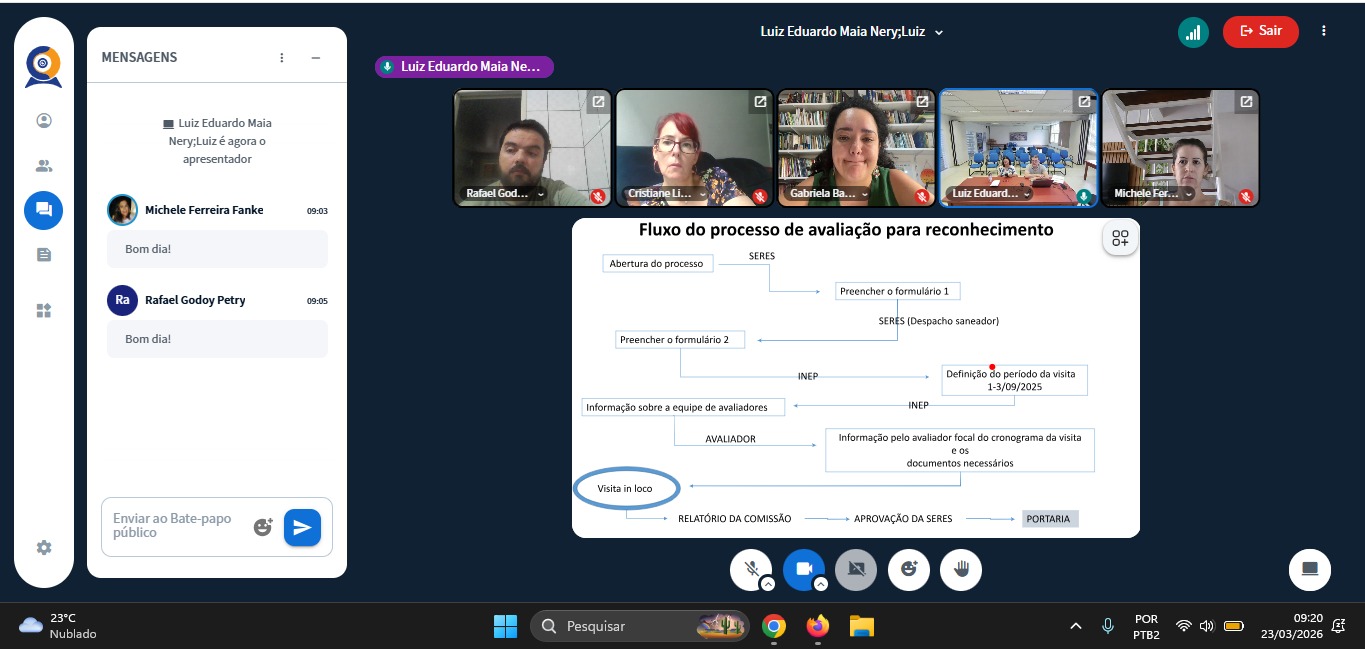Click the raise hand button
This screenshot has height=649, width=1365.
click(x=961, y=569)
